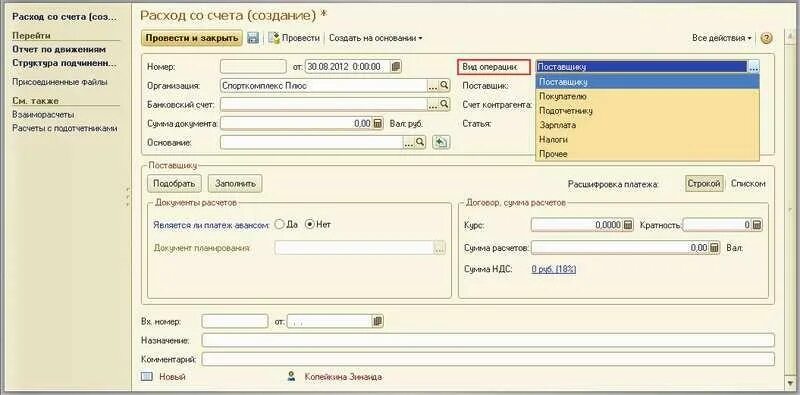Select Нет for Является ли платеж авансом
Image resolution: width=800 pixels, height=395 pixels.
pos(309,224)
